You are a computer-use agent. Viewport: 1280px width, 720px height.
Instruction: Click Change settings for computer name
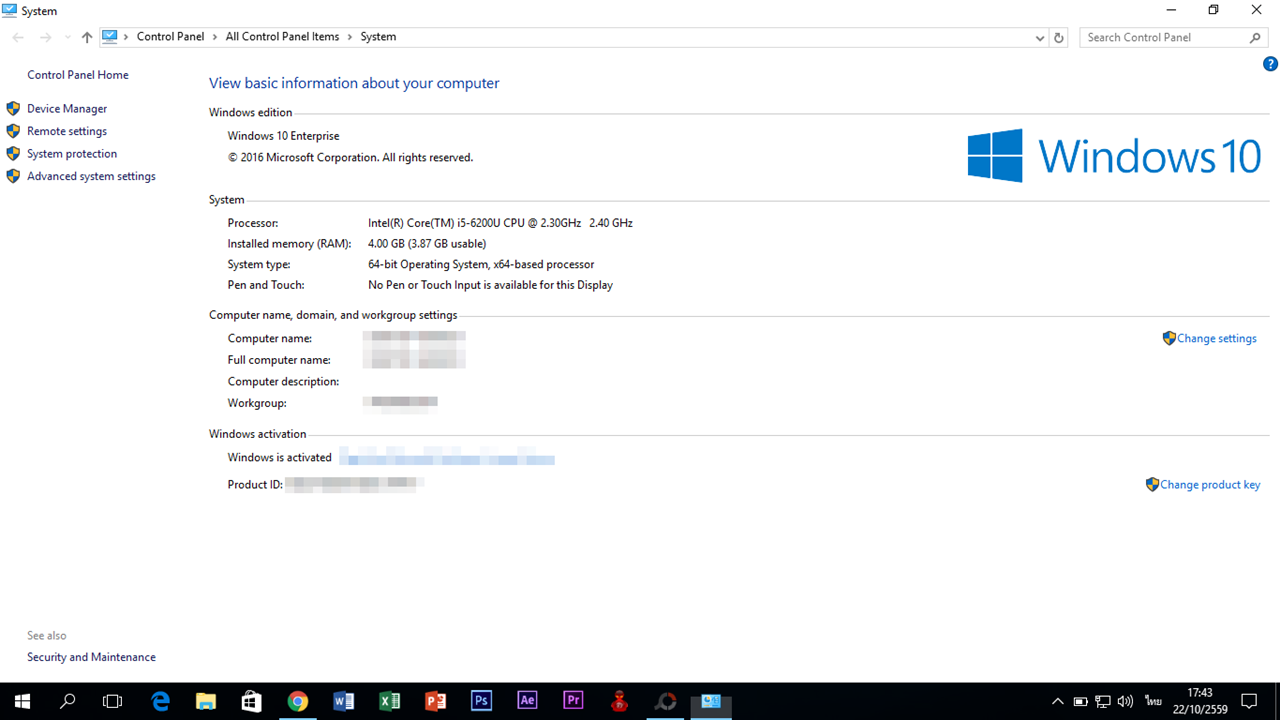click(1217, 339)
